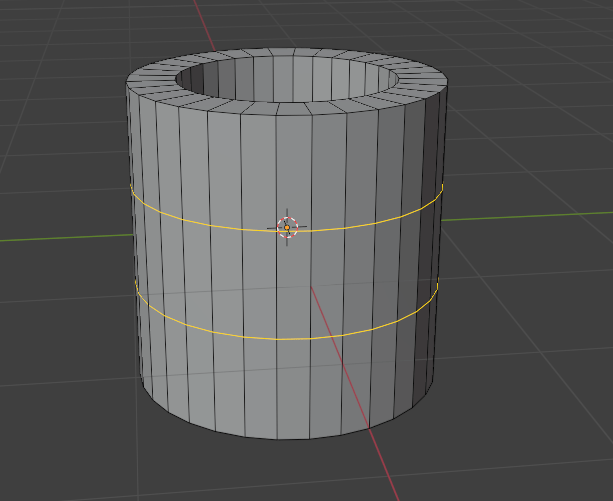Viewport: 613px width, 501px height.
Task: Click the 3D cursor on the cylinder
Action: coord(287,227)
